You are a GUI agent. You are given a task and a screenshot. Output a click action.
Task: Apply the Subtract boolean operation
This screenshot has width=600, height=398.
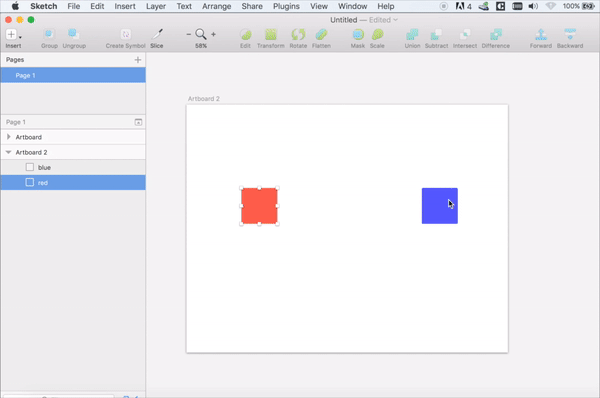pos(436,34)
